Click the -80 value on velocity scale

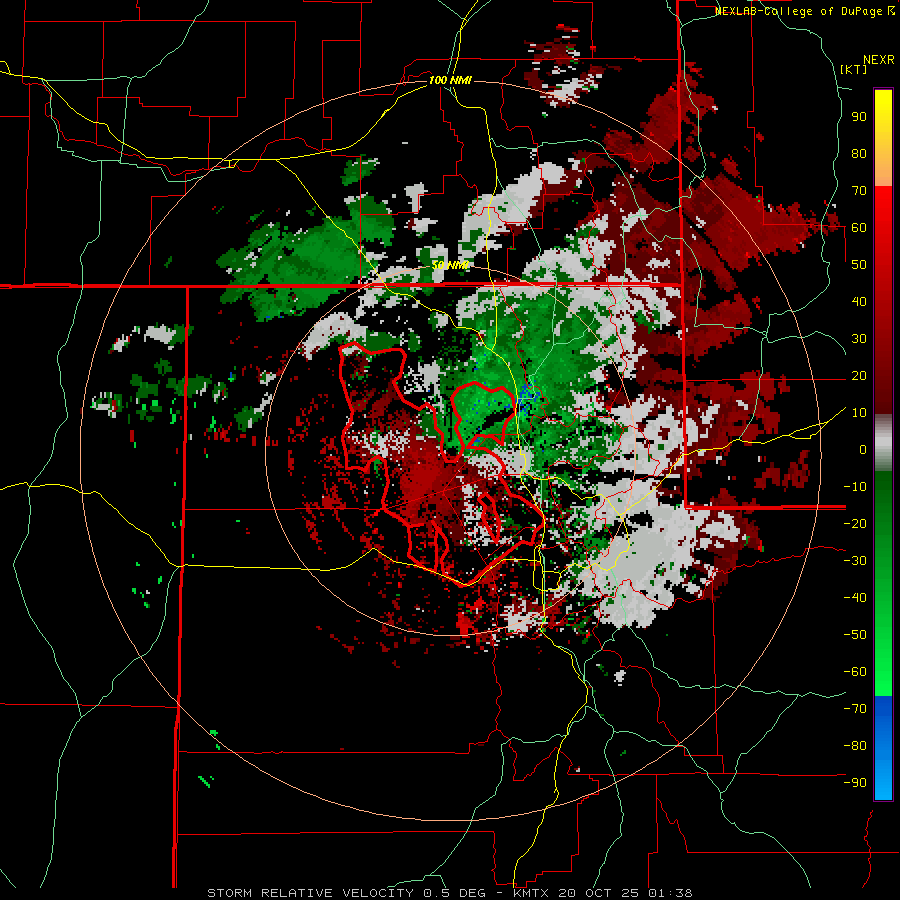855,746
